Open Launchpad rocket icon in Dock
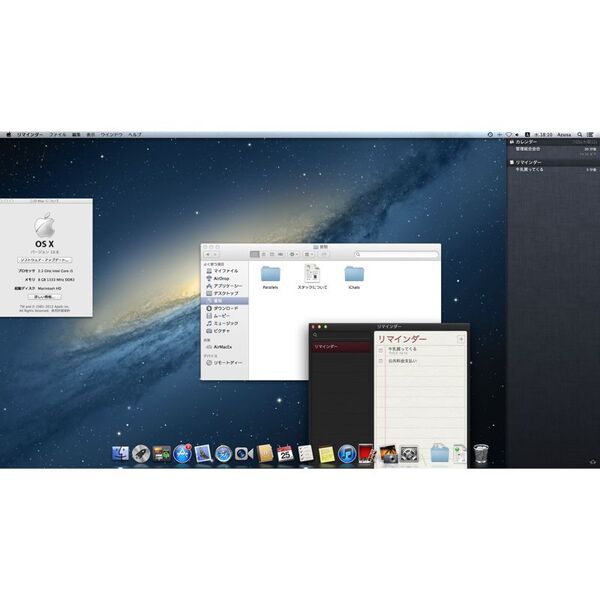This screenshot has height=600, width=600. click(141, 454)
